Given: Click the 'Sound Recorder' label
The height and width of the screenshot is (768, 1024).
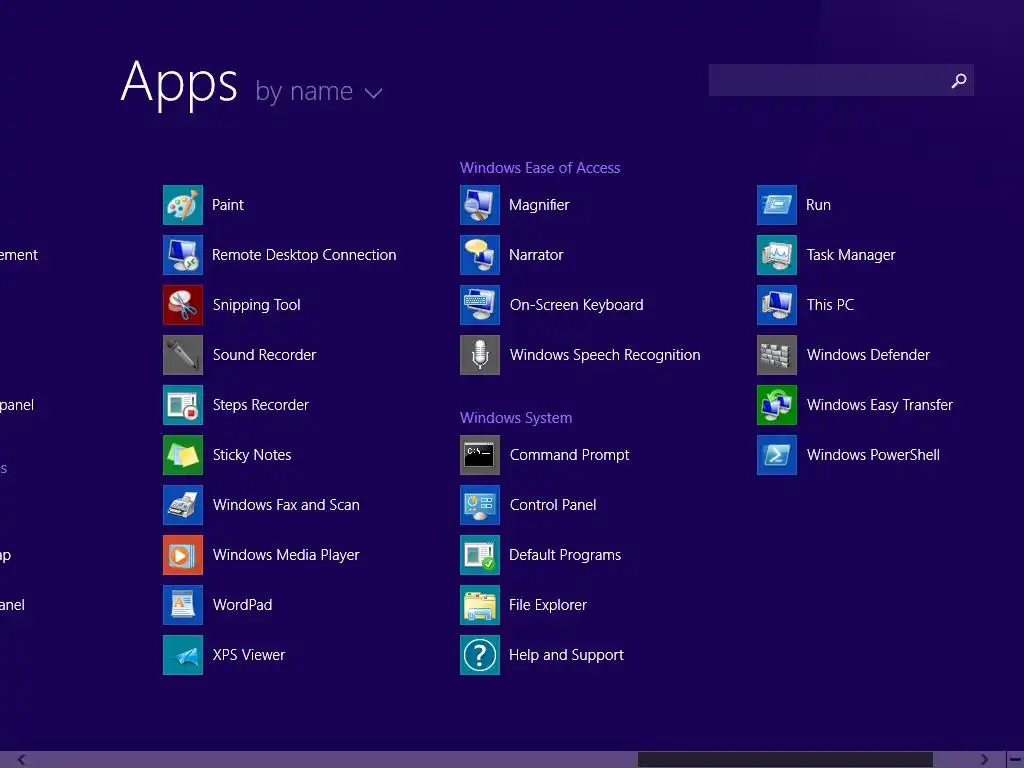Looking at the screenshot, I should point(264,355).
